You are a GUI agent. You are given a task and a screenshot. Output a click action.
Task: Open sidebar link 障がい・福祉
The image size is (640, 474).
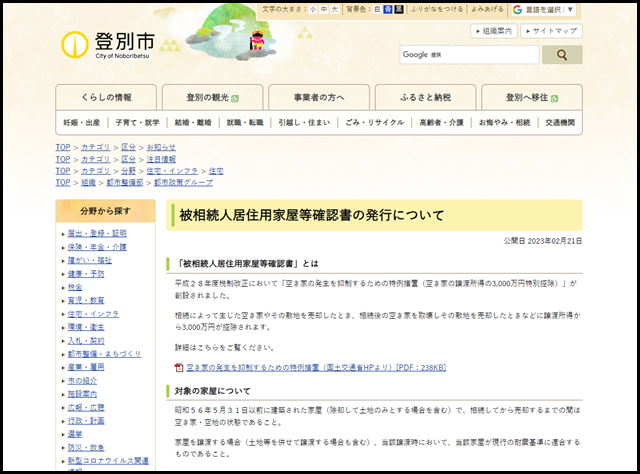[89, 260]
